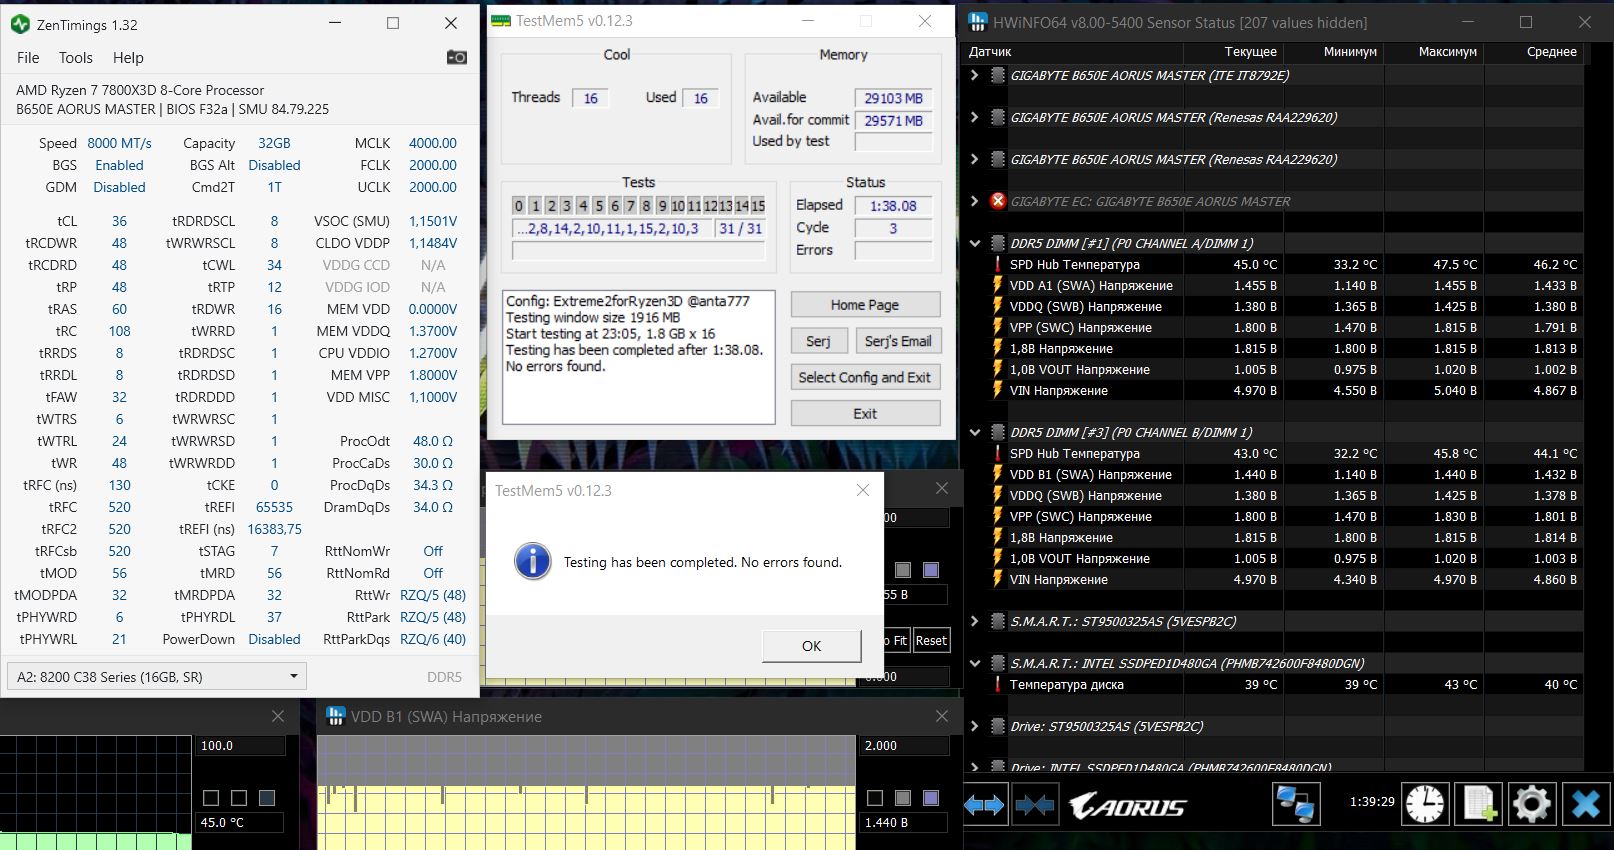
Task: Click the gray color swatch in VDD B1 graph
Action: [903, 797]
